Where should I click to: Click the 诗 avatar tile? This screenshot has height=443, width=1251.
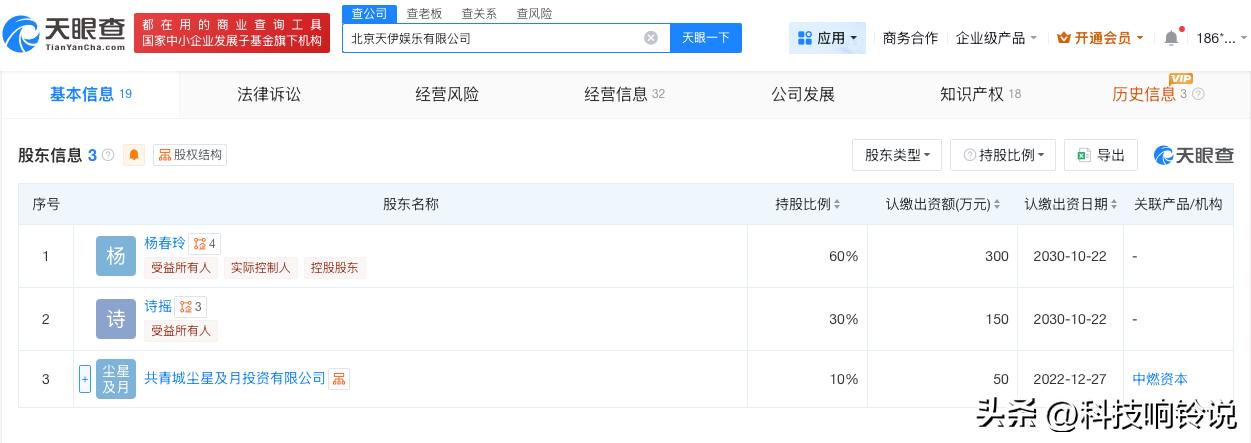click(116, 319)
